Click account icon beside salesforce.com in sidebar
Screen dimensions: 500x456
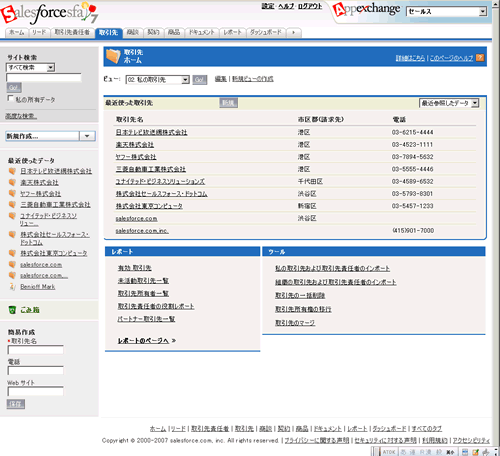[12, 265]
